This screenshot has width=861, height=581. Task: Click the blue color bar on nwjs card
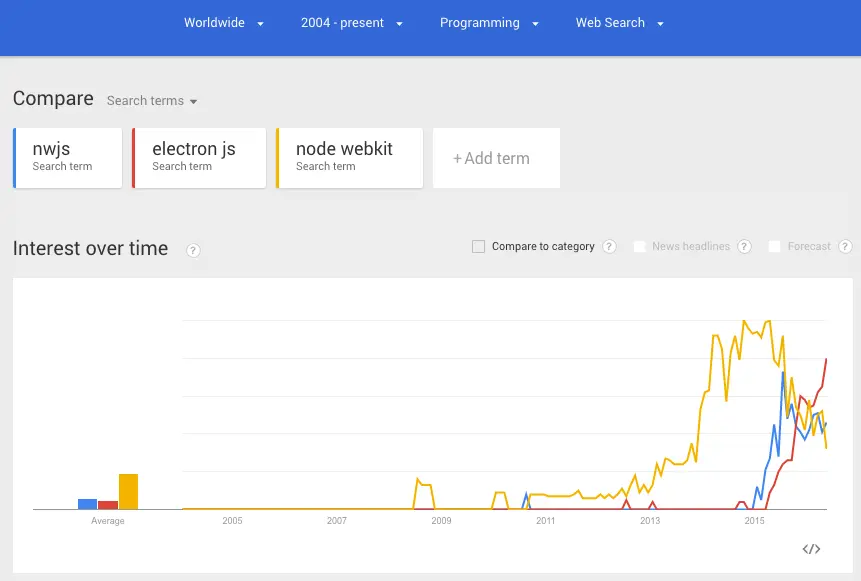14,157
